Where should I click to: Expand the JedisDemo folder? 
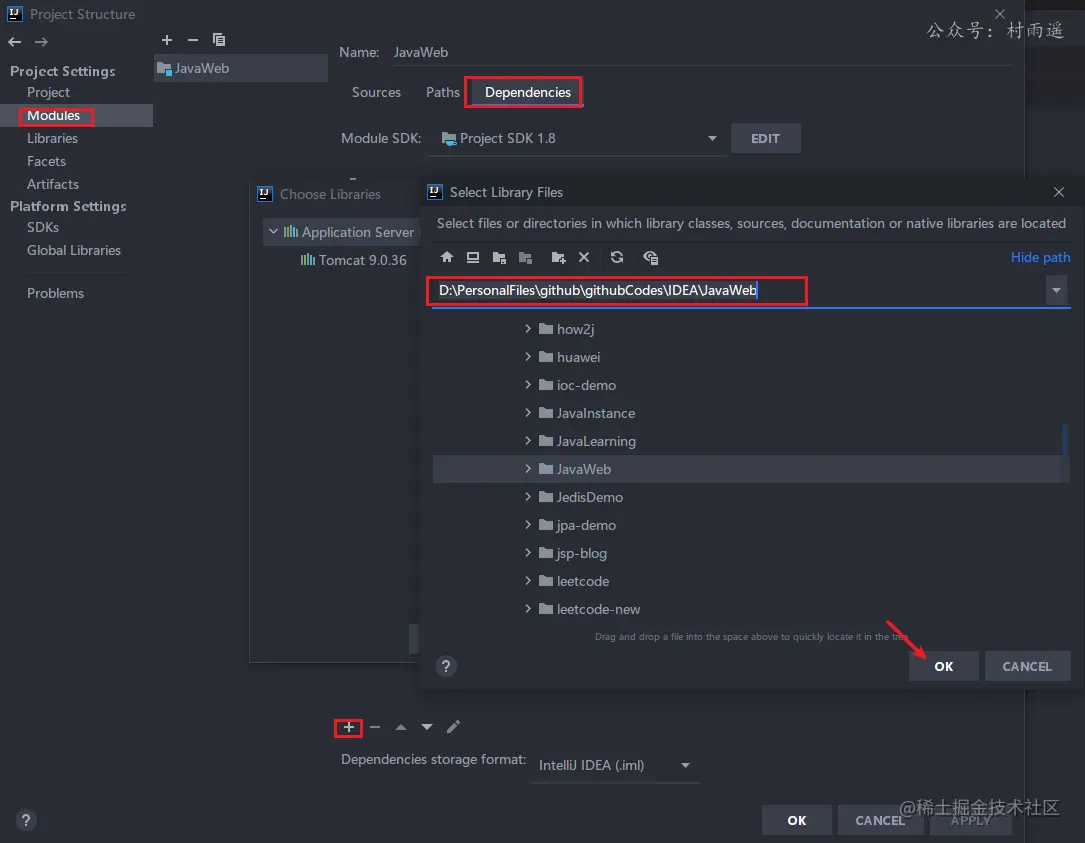528,497
